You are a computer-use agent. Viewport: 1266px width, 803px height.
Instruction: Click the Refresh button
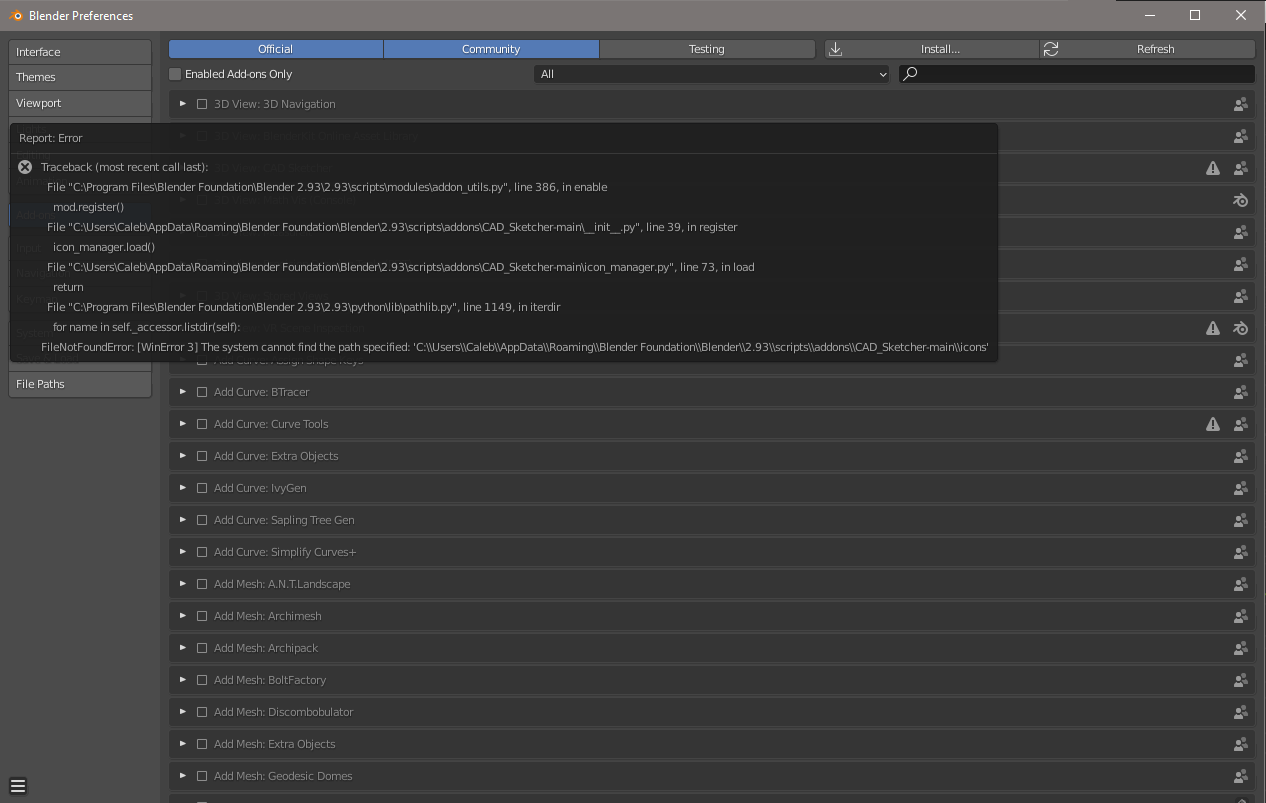[1147, 49]
